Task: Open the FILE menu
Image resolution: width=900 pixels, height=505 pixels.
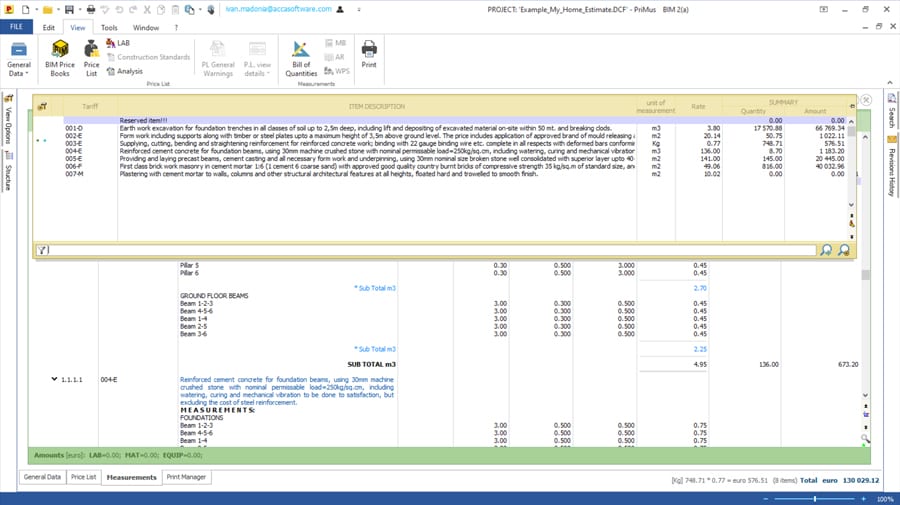Action: click(16, 27)
